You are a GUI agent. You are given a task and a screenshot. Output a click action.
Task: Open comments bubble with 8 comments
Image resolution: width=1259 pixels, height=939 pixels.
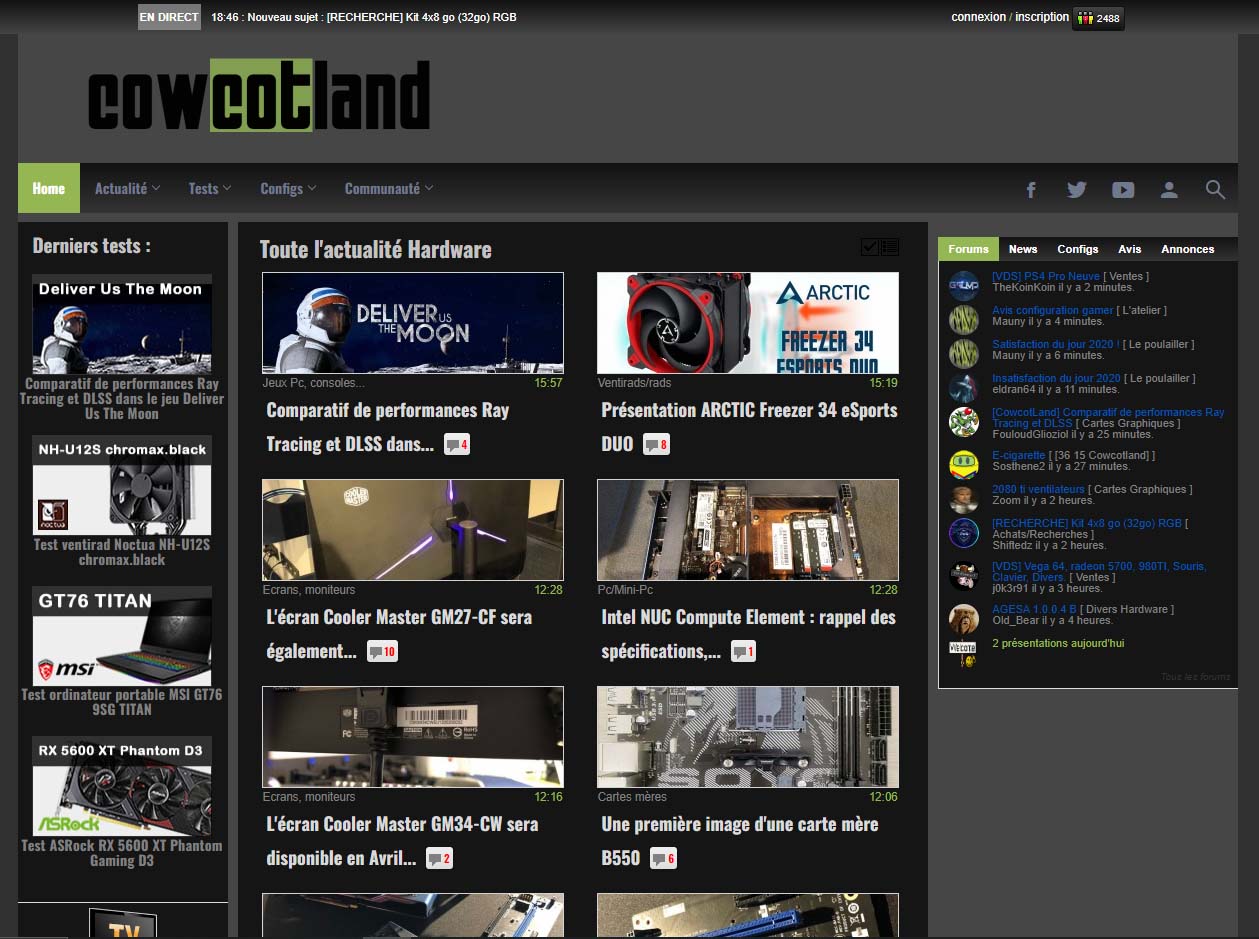point(656,444)
